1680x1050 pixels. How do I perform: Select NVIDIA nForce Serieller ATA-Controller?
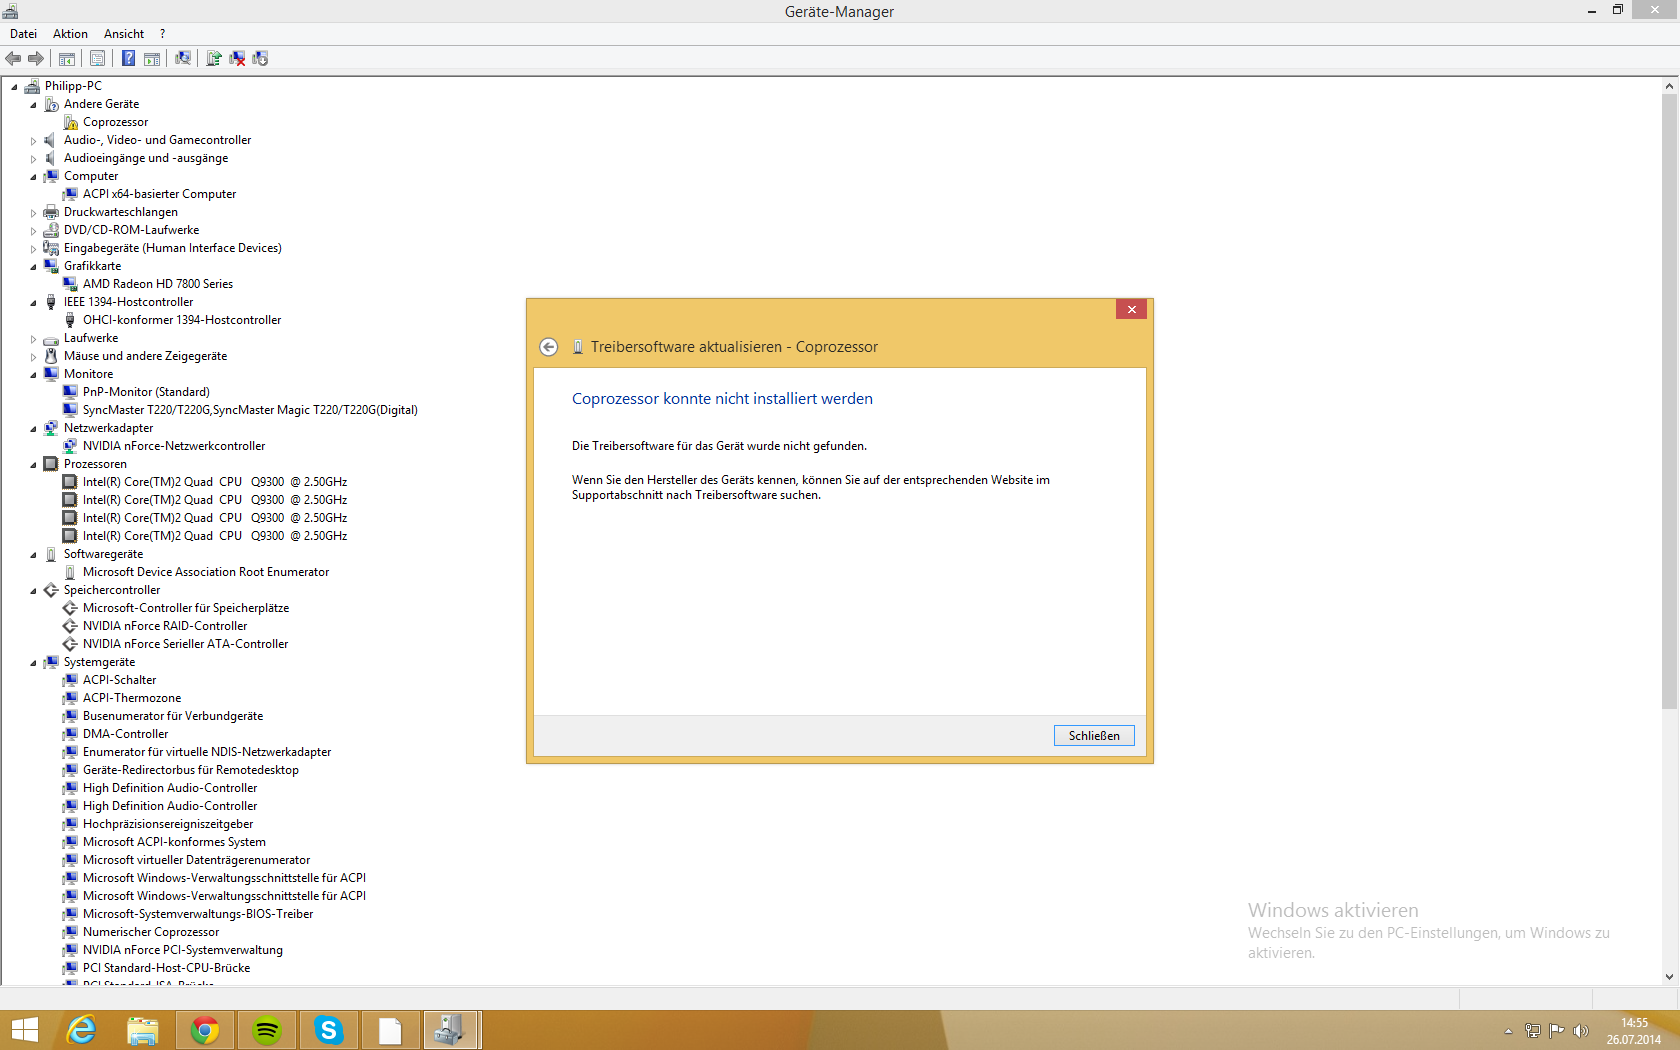[x=185, y=644]
